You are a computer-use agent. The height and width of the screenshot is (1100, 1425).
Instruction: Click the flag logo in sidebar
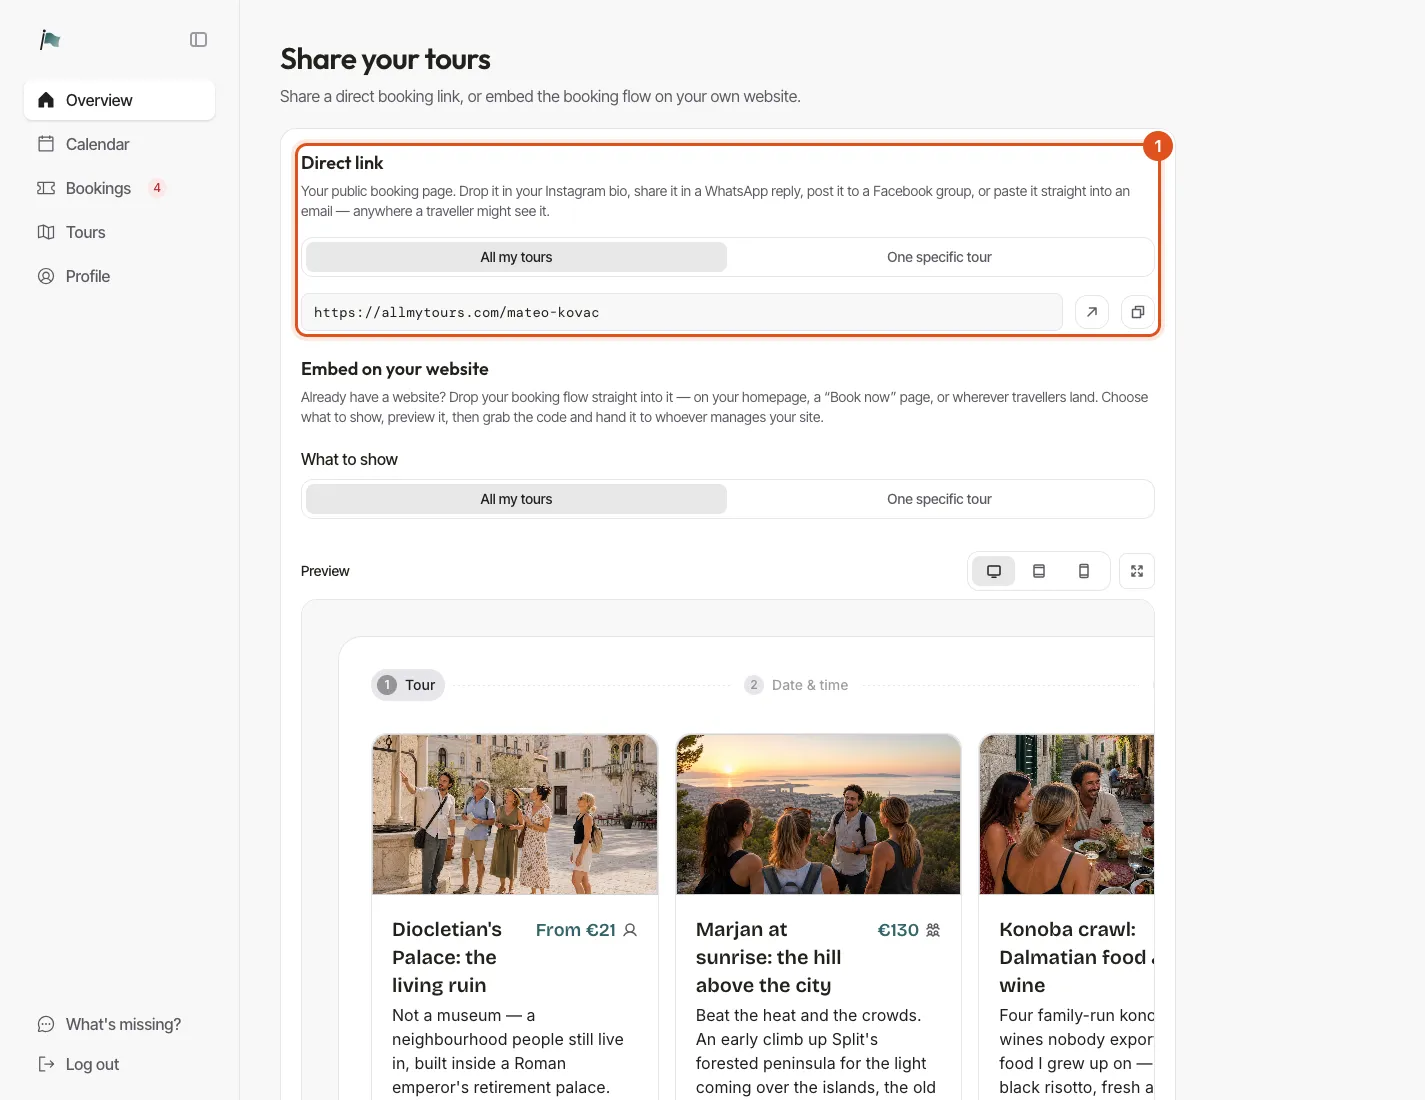(x=50, y=39)
